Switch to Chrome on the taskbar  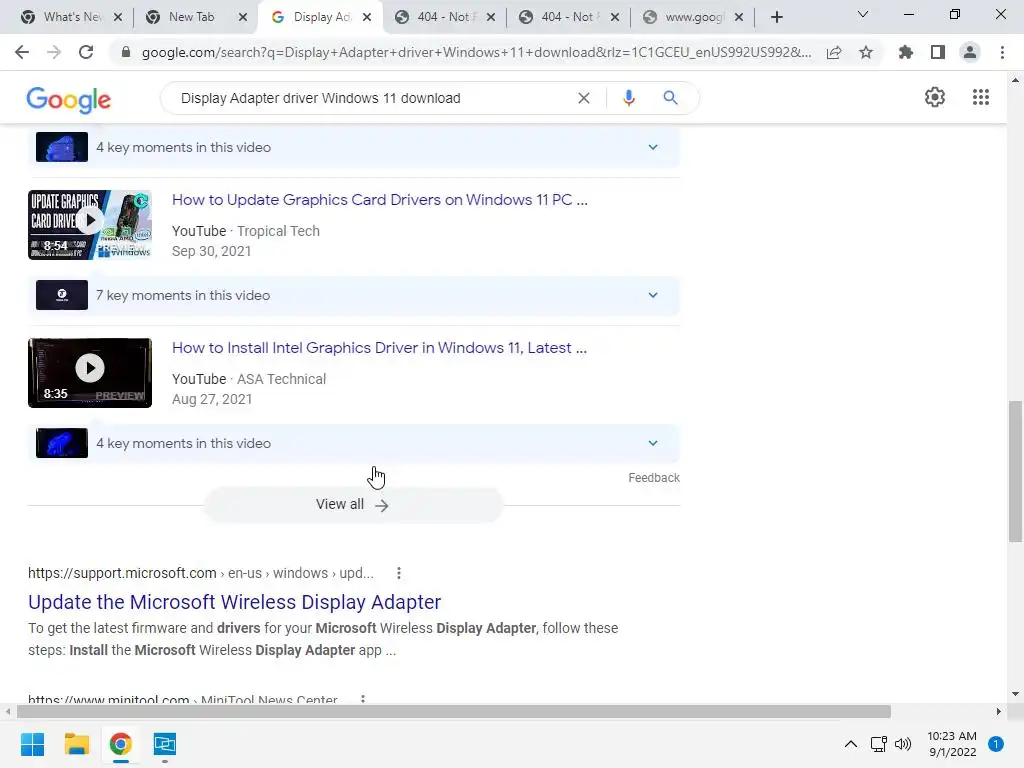pos(121,744)
